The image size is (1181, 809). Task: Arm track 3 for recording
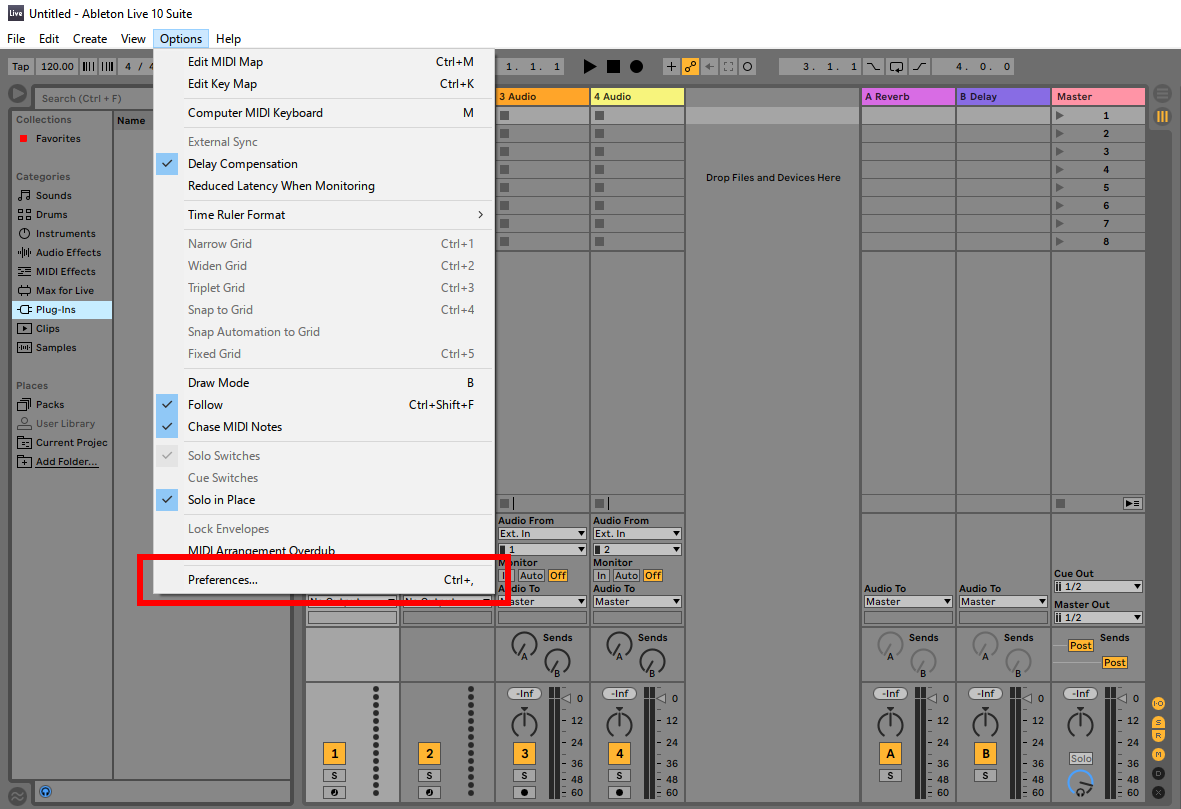pyautogui.click(x=524, y=792)
